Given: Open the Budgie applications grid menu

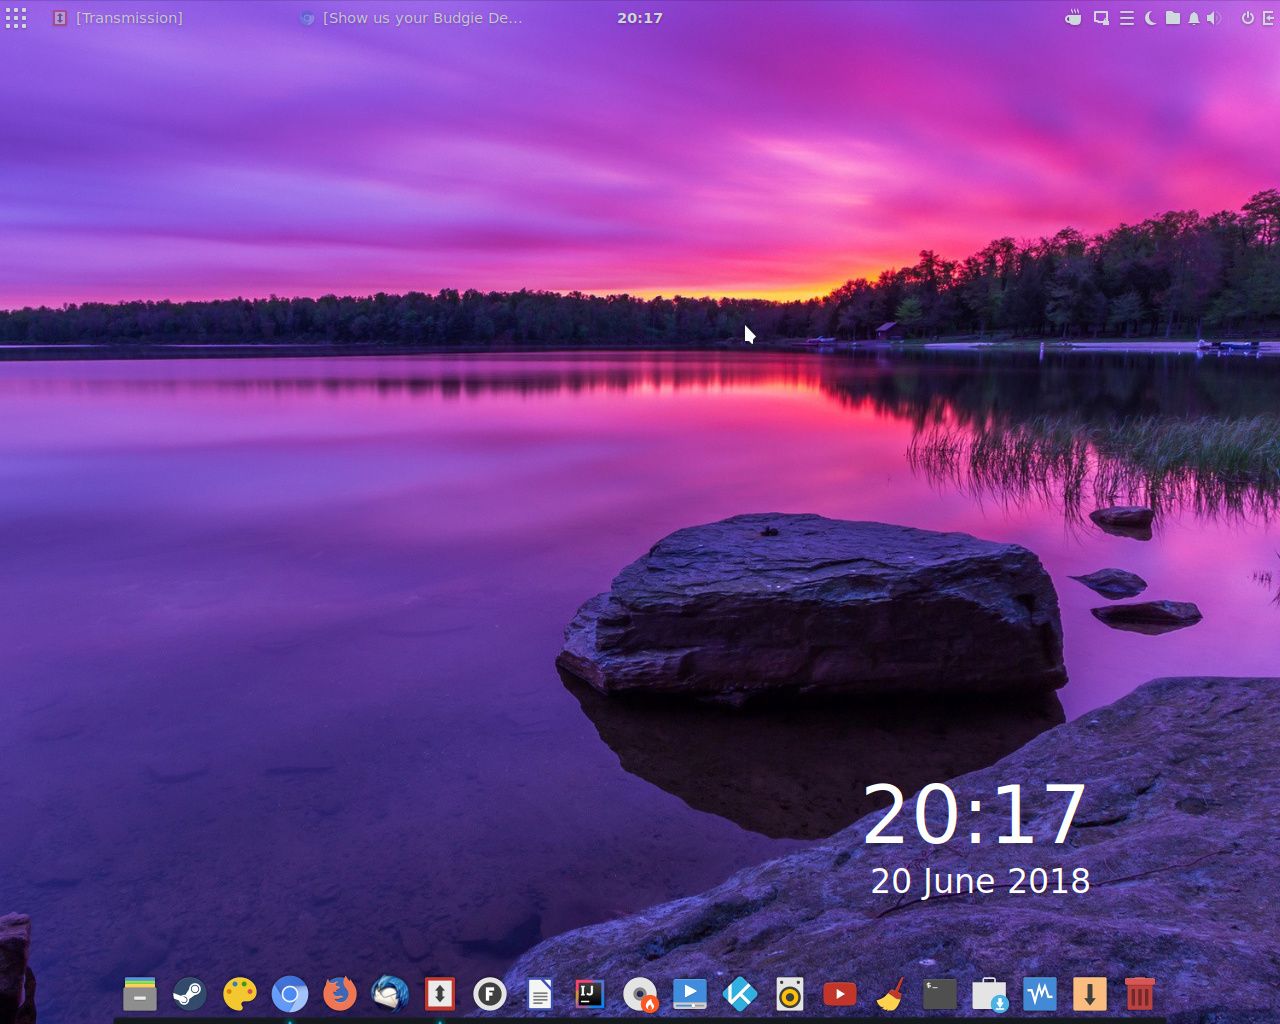Looking at the screenshot, I should [16, 18].
